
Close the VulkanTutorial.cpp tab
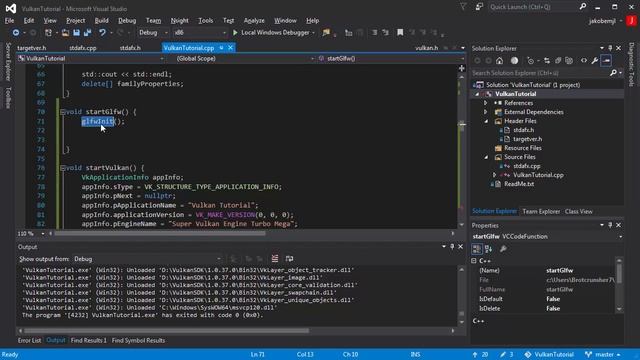[231, 48]
